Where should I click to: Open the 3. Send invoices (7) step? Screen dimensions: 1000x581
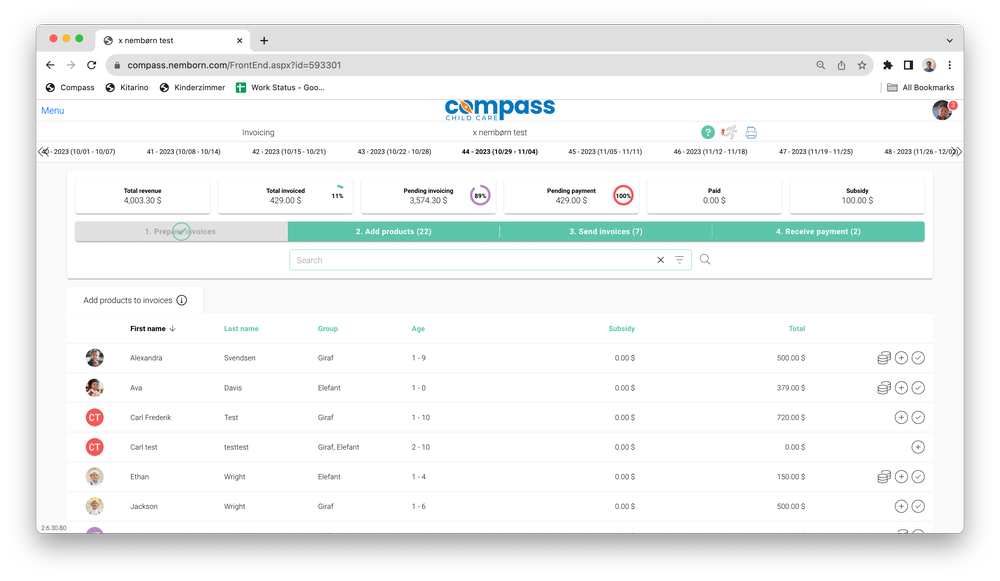click(606, 232)
